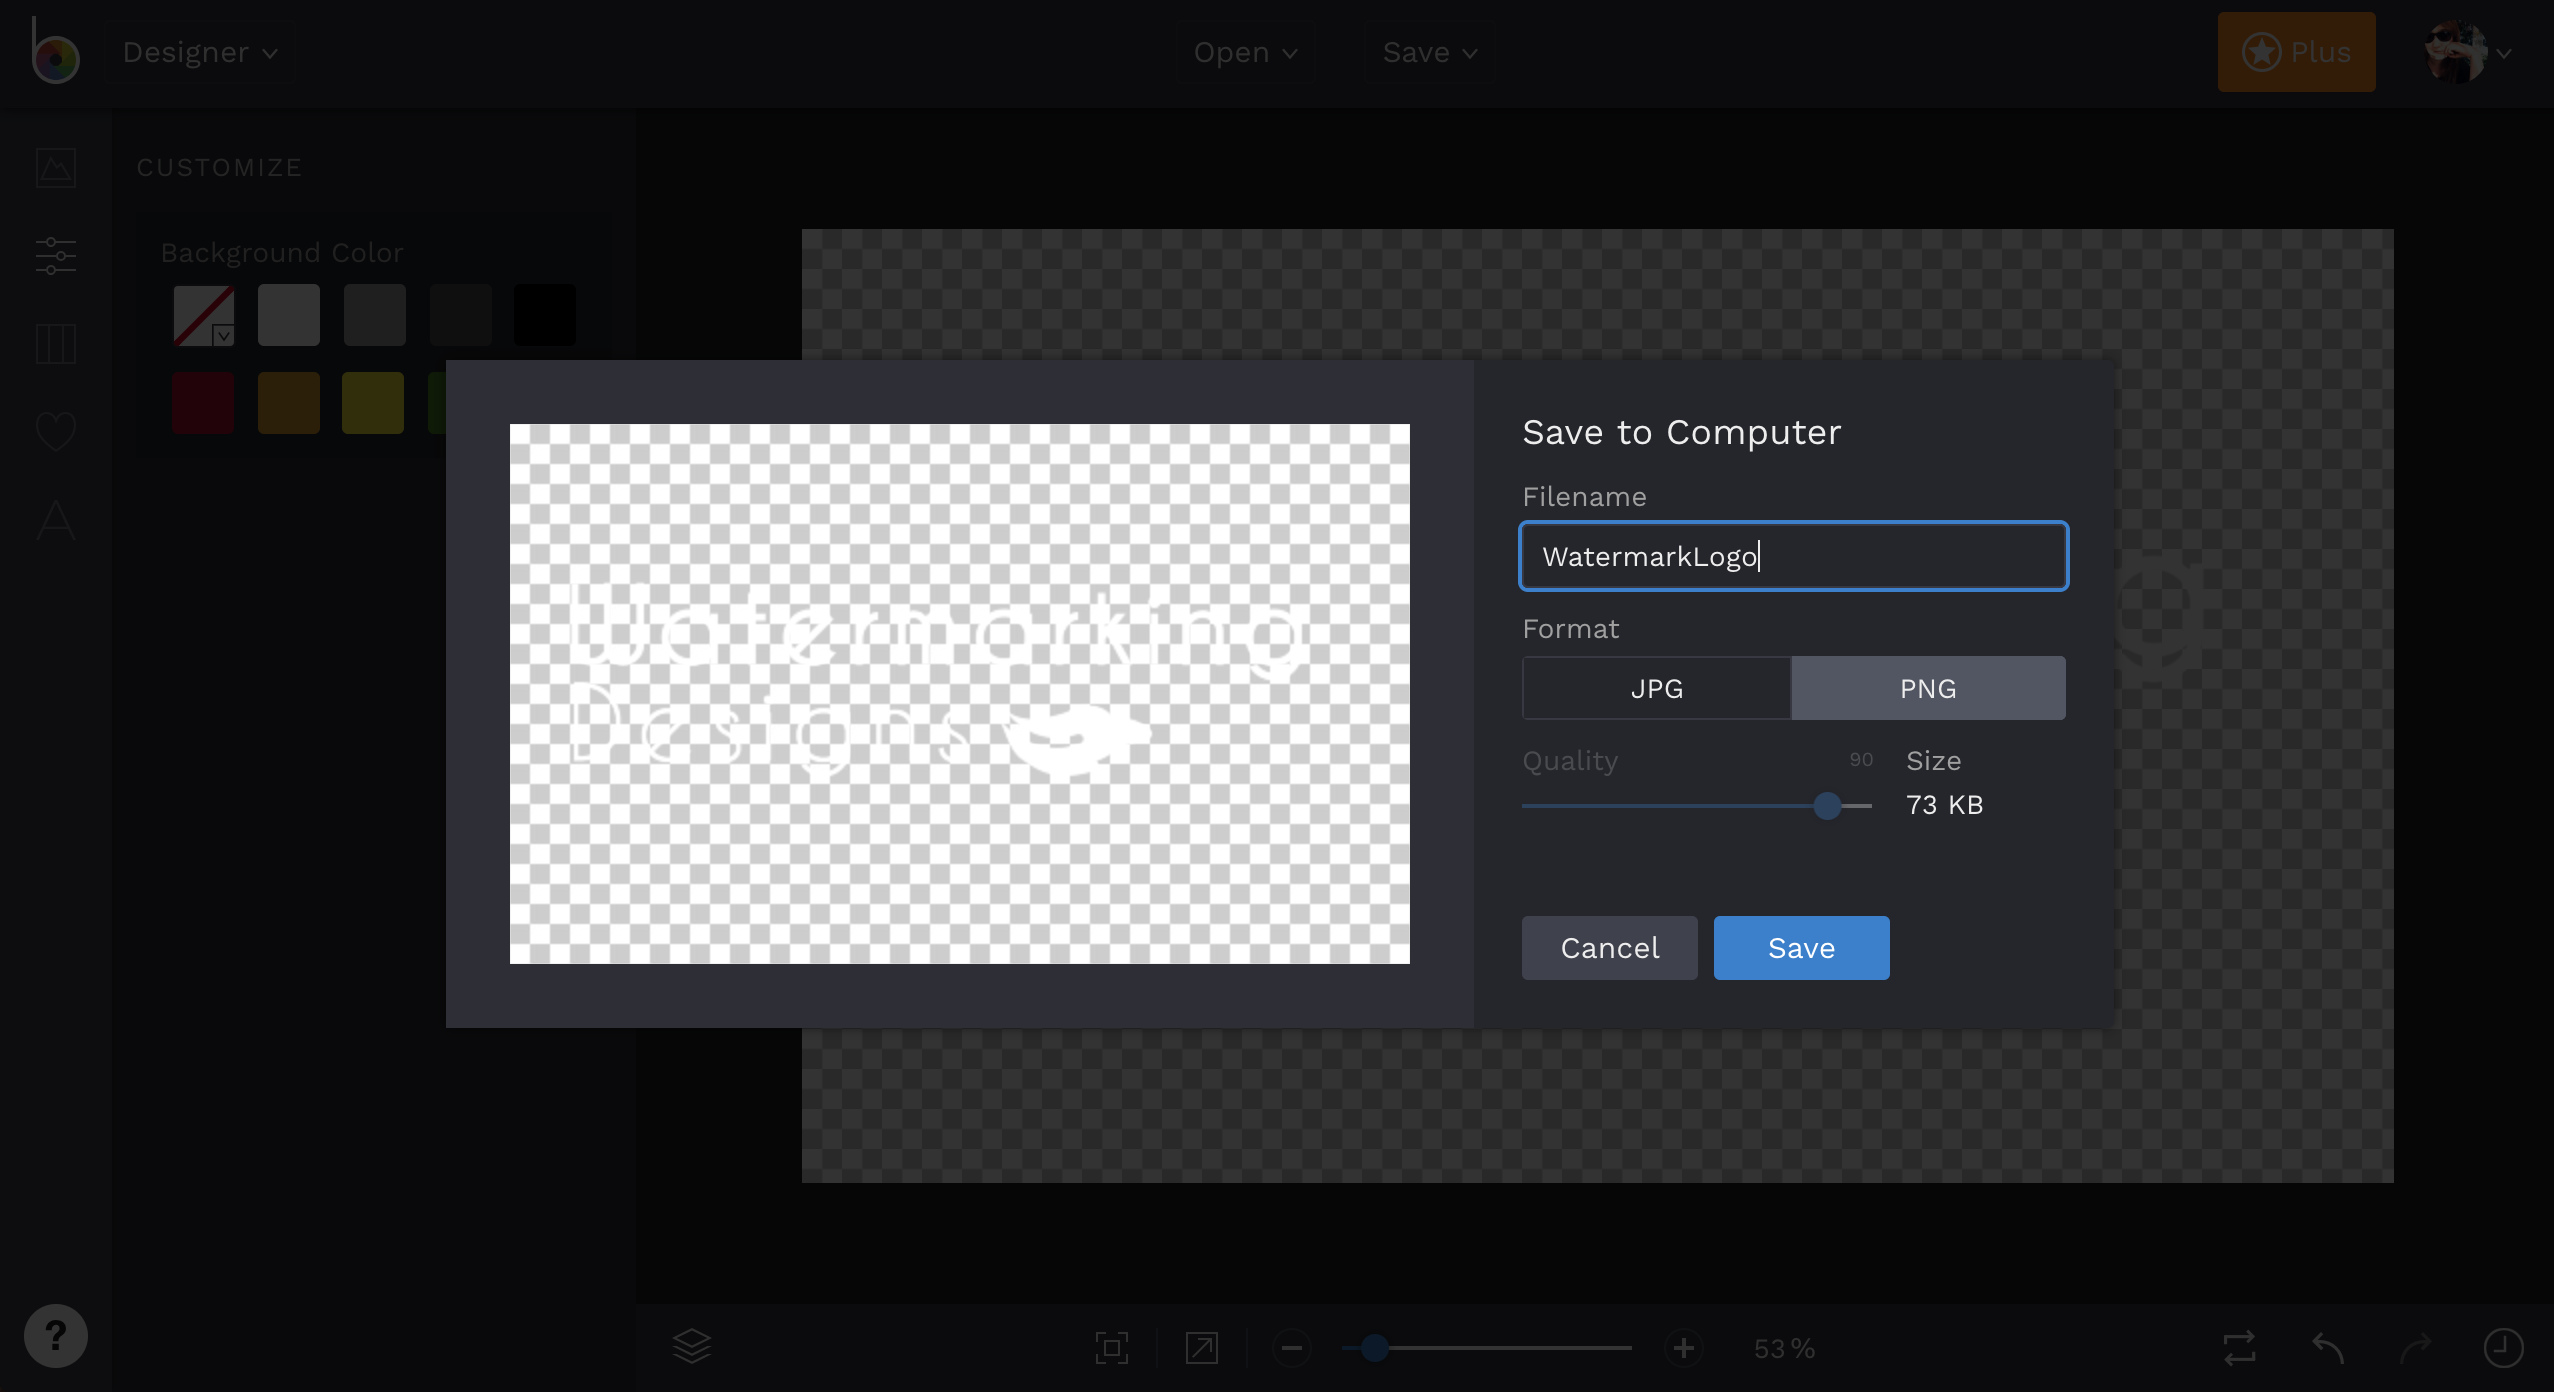Screen dimensions: 2554x1392
Task: Open the Templates columns sidebar icon
Action: click(x=56, y=344)
